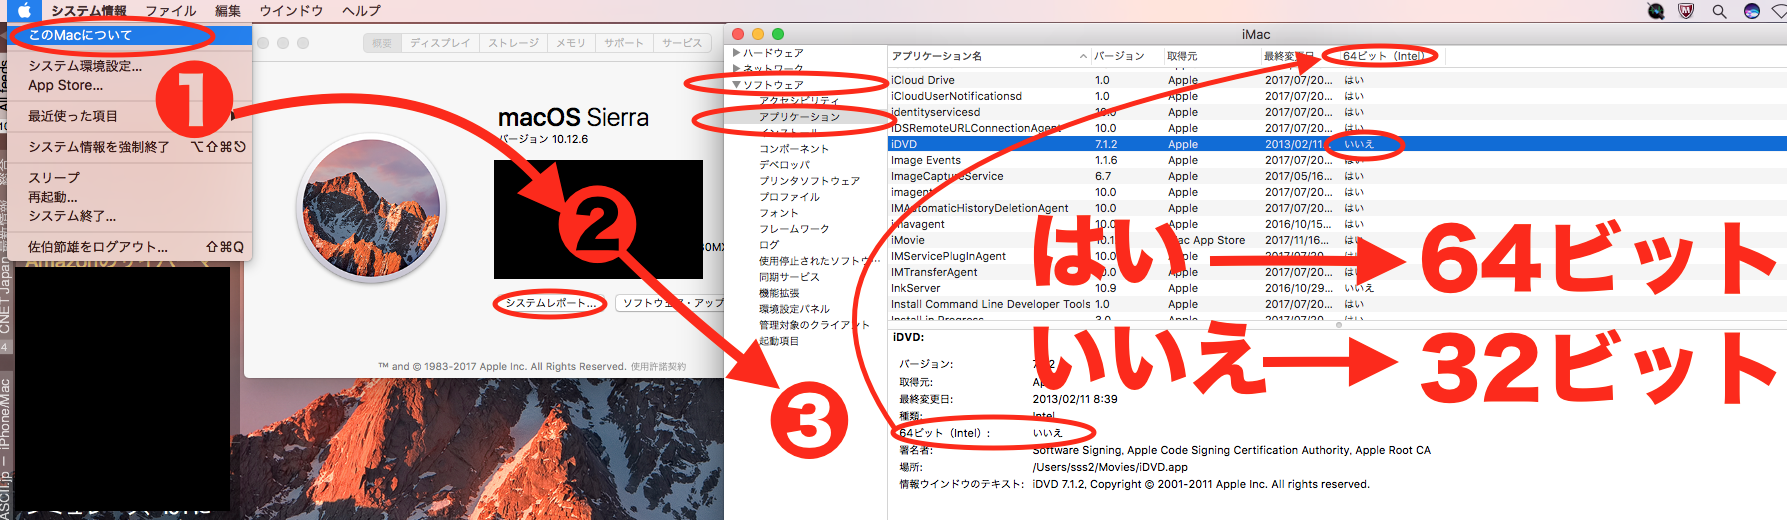Sort by 取得元 column header
Image resolution: width=1787 pixels, height=520 pixels.
(x=1211, y=56)
